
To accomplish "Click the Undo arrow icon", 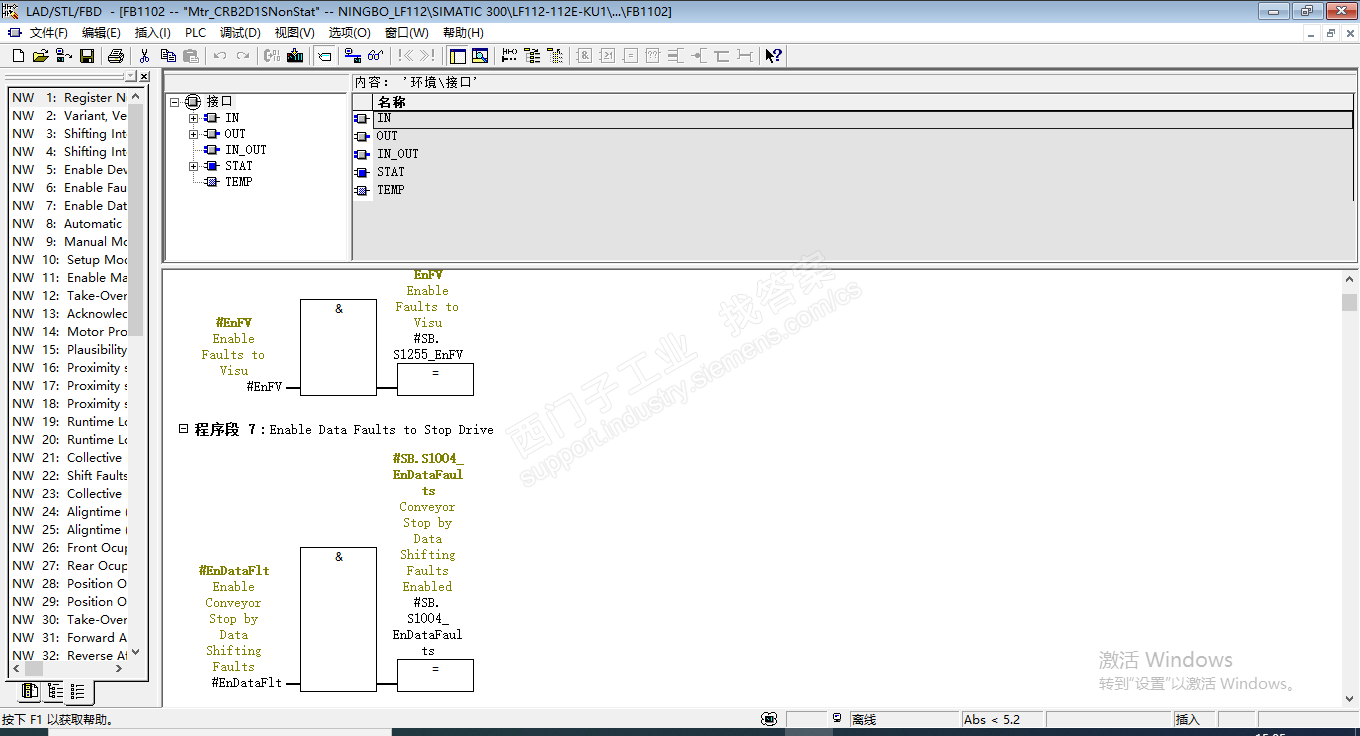I will coord(220,56).
